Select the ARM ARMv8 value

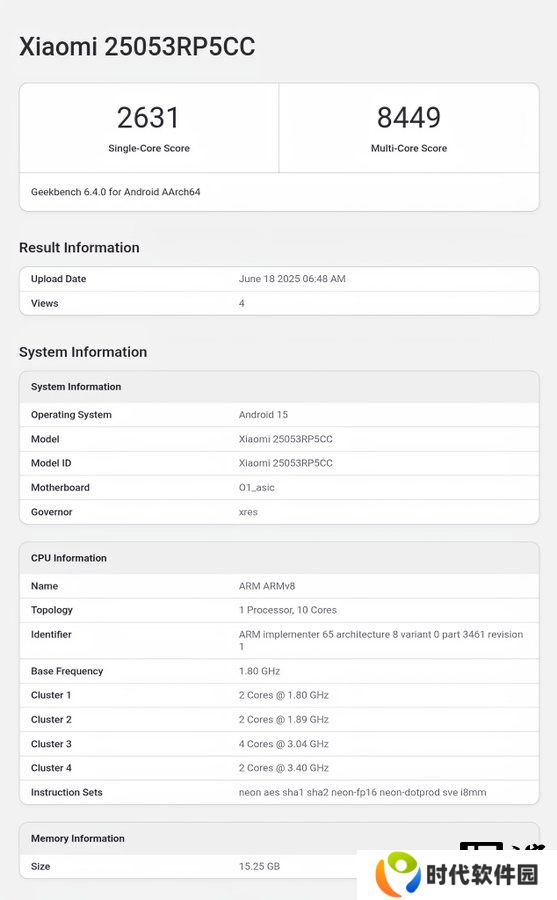click(267, 586)
